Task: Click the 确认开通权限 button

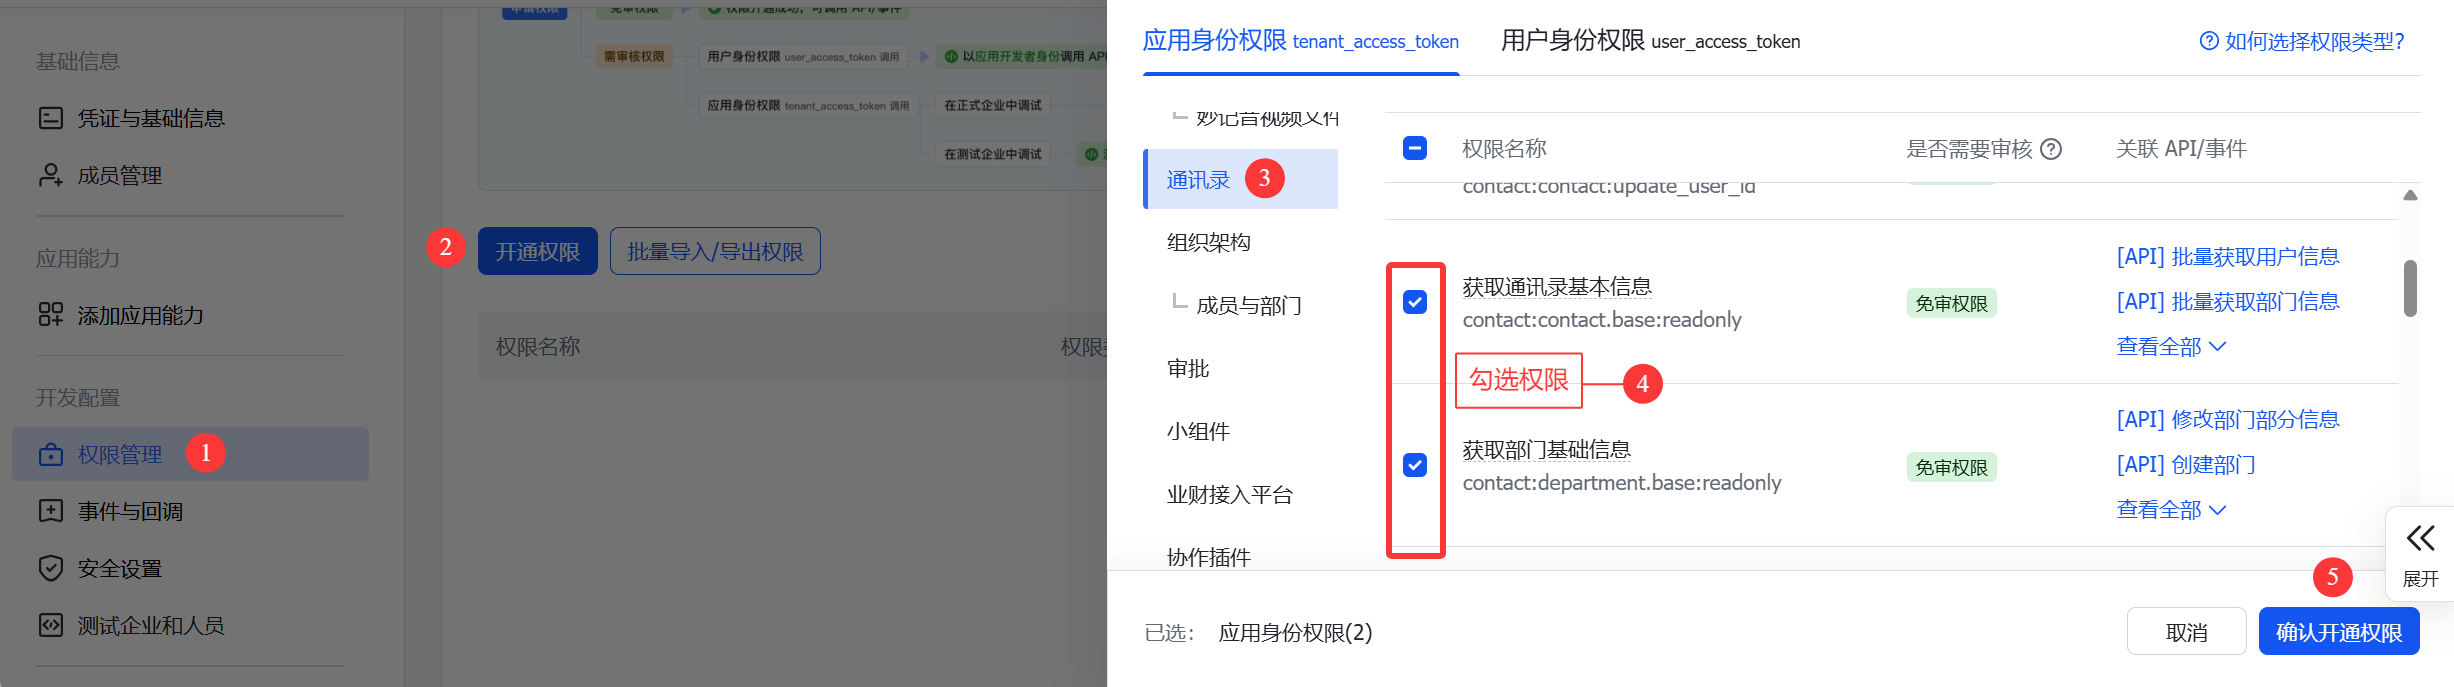Action: (2338, 632)
